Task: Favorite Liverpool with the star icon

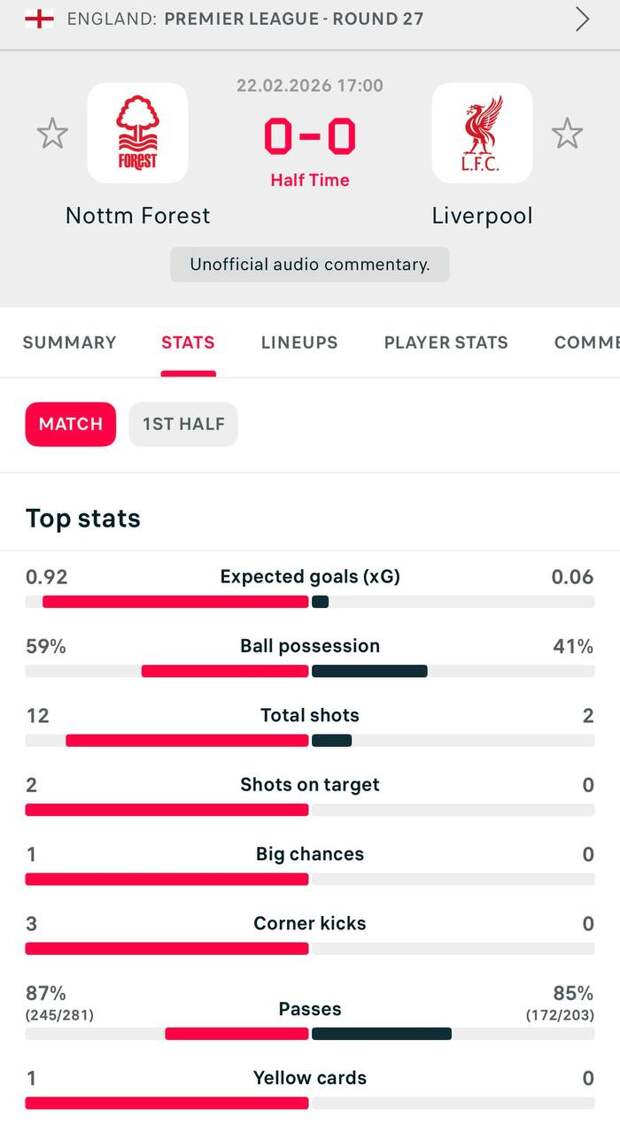Action: [x=567, y=133]
